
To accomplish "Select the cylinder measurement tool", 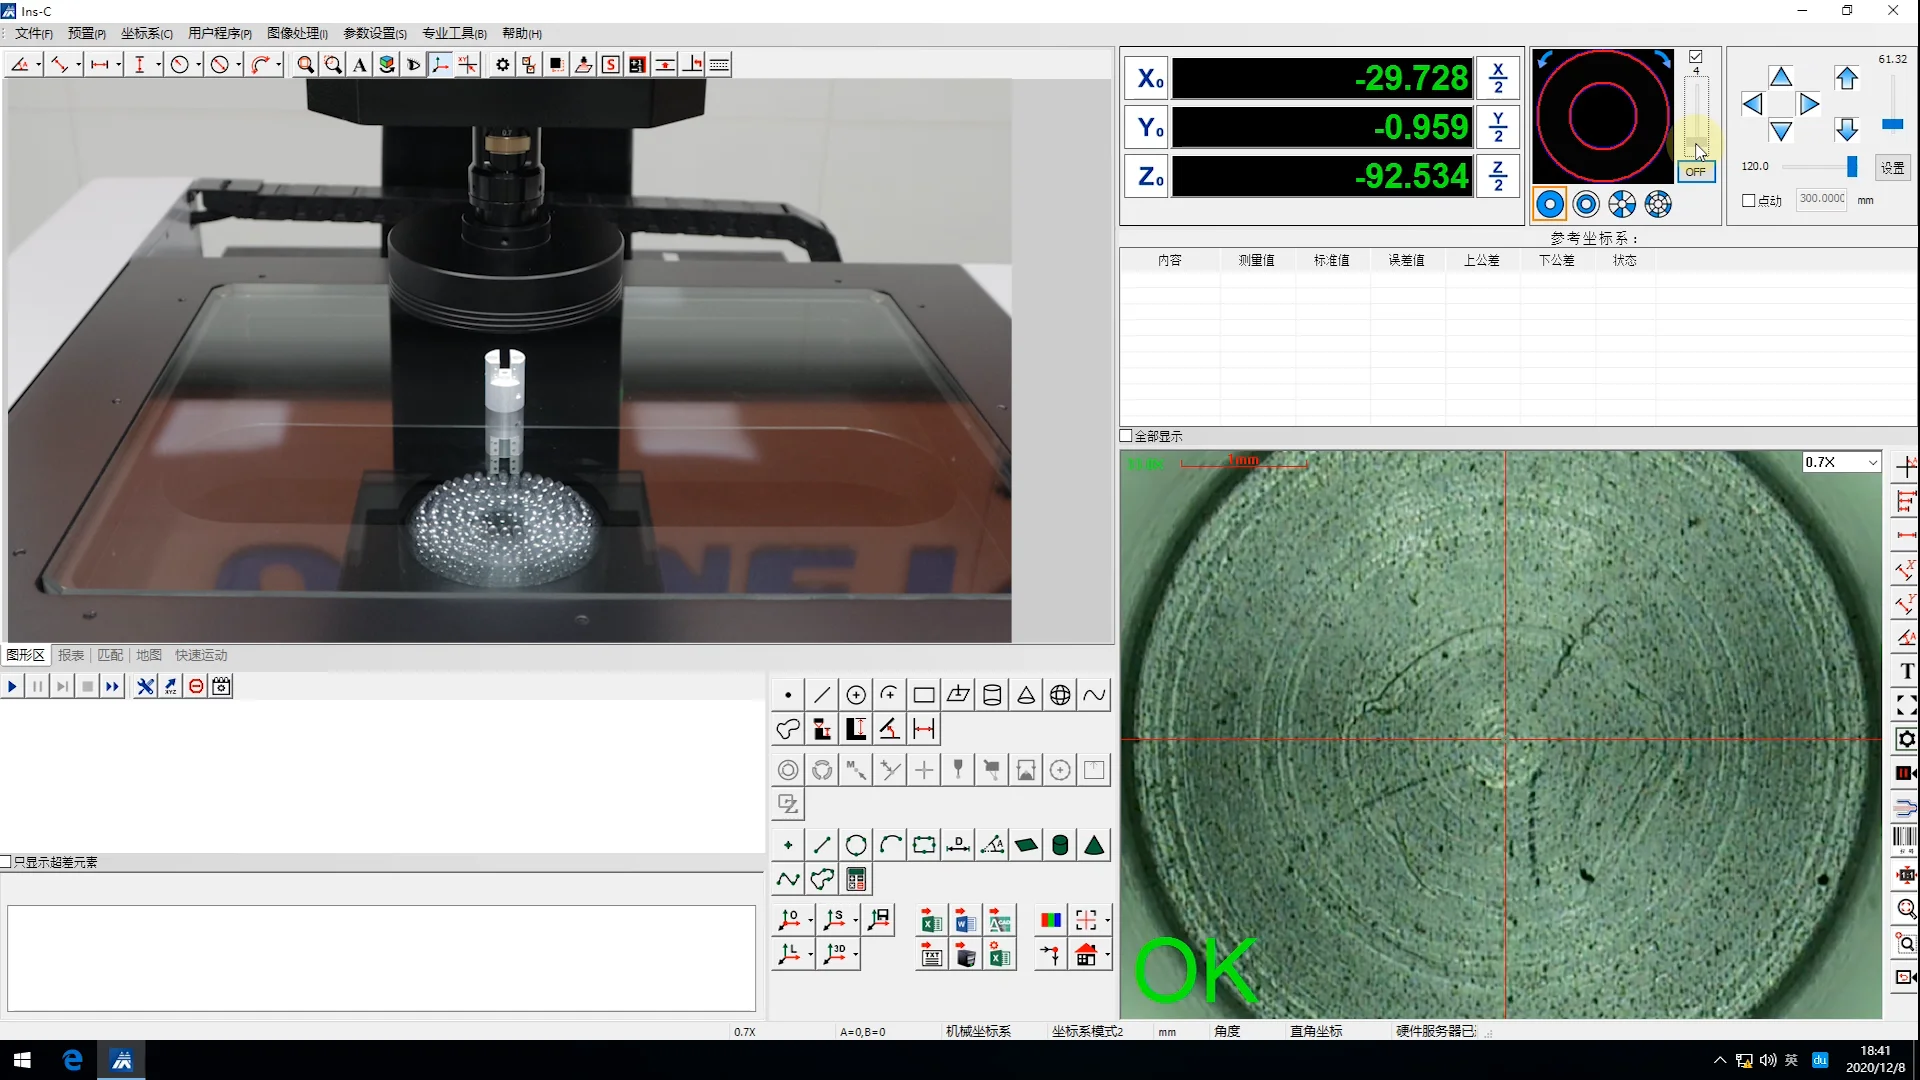I will click(992, 695).
